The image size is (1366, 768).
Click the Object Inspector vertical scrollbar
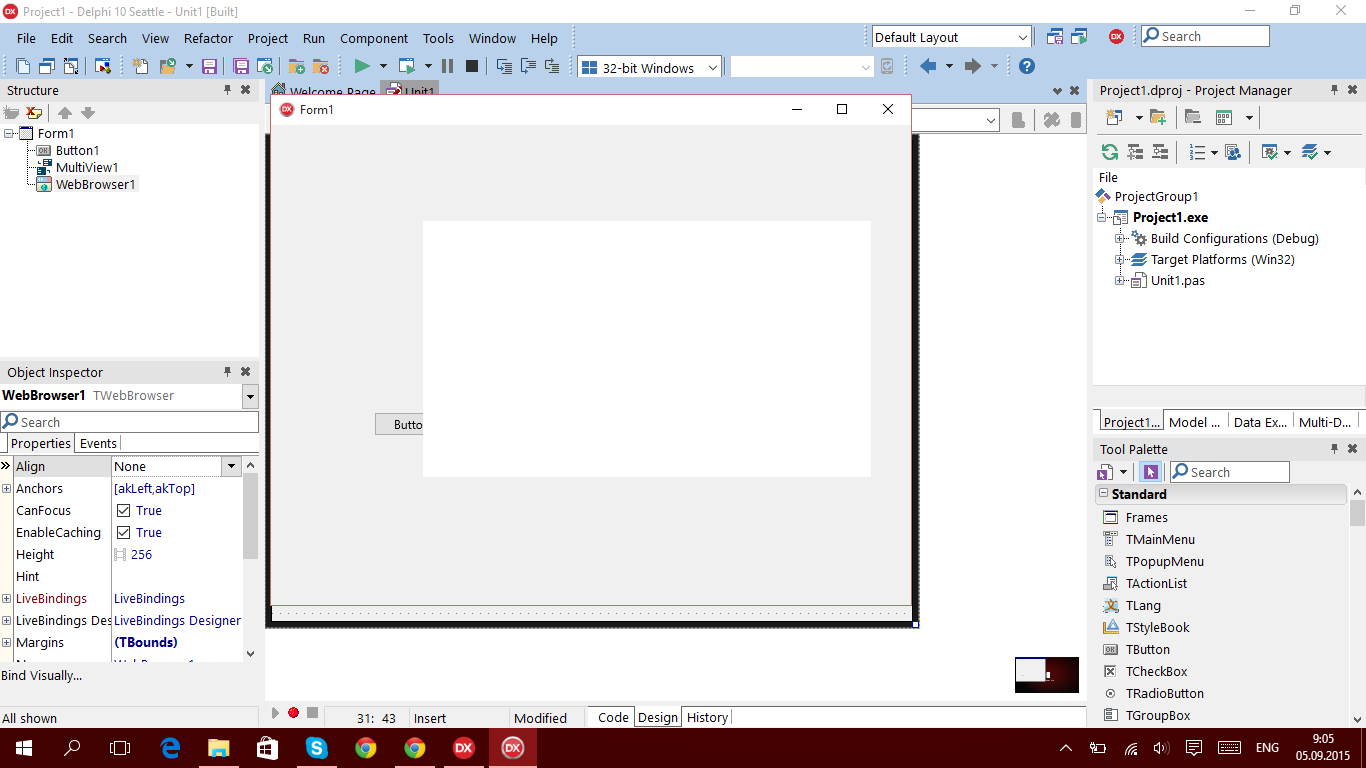click(x=250, y=560)
